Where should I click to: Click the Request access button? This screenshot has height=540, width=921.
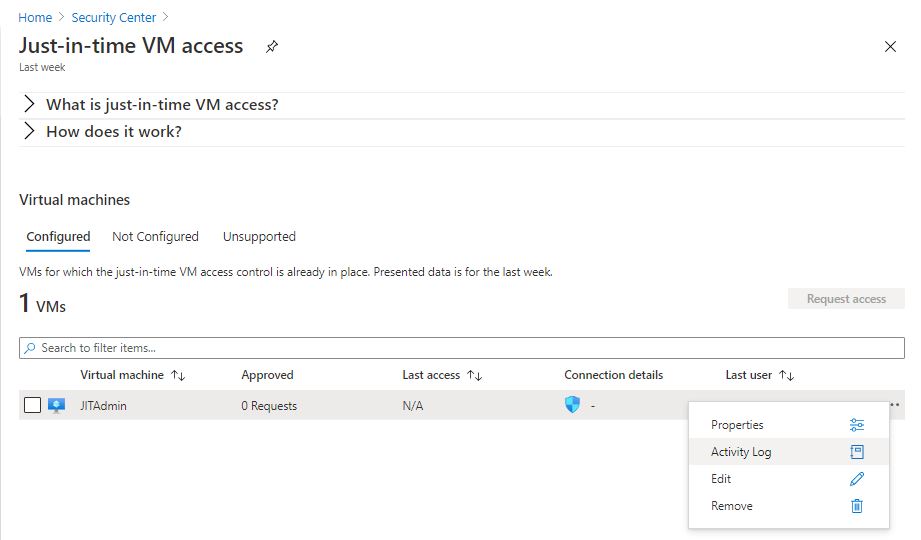coord(846,299)
